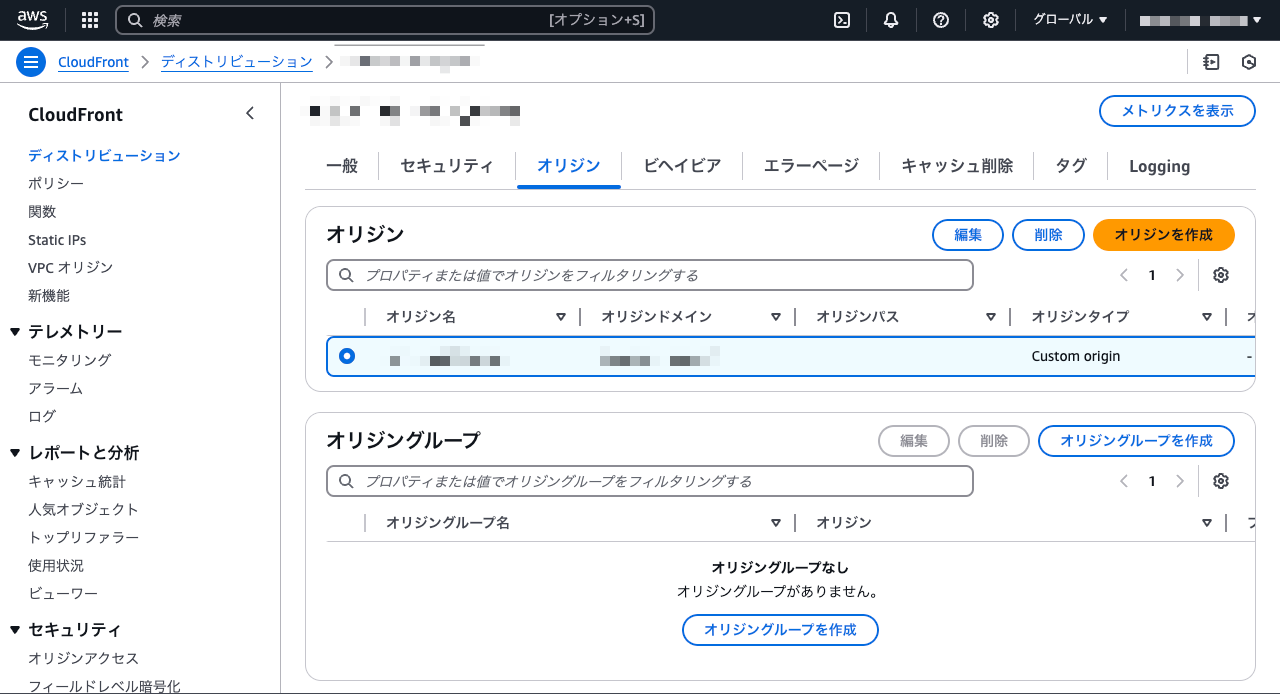This screenshot has width=1280, height=694.
Task: Go to previous page of origins table
Action: 1124,275
